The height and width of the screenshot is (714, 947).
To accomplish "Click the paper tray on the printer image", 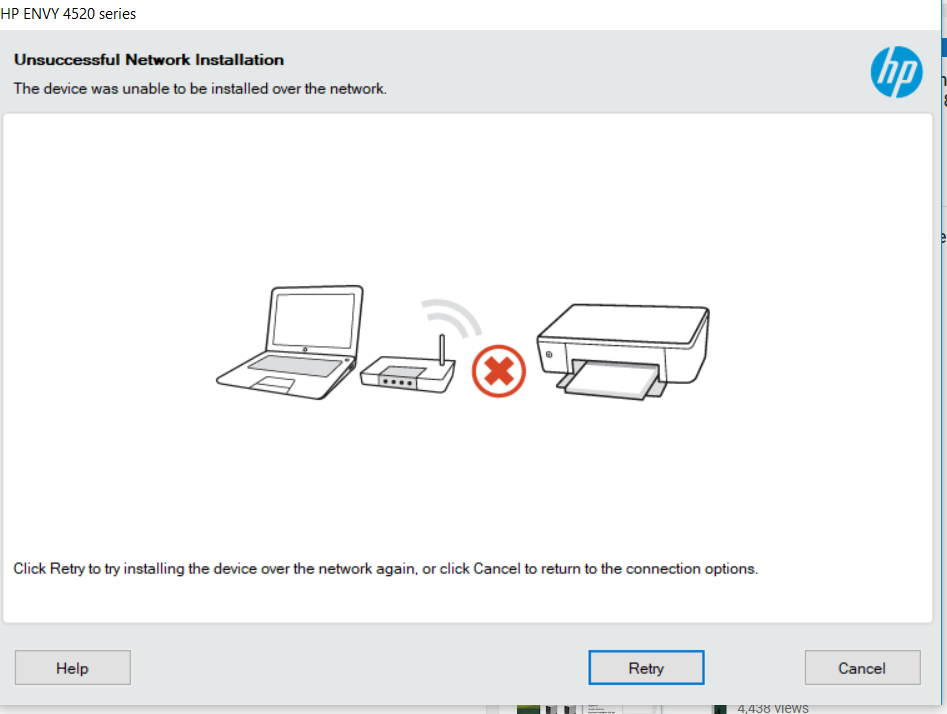I will (x=612, y=380).
